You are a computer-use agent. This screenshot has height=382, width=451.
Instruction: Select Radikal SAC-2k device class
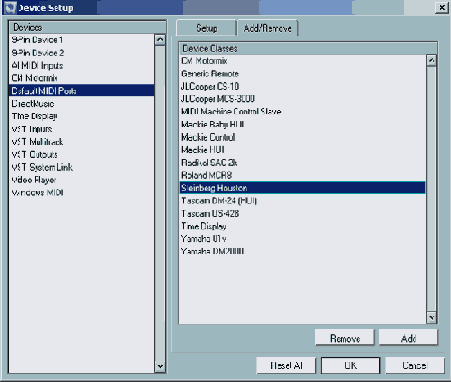(302, 163)
